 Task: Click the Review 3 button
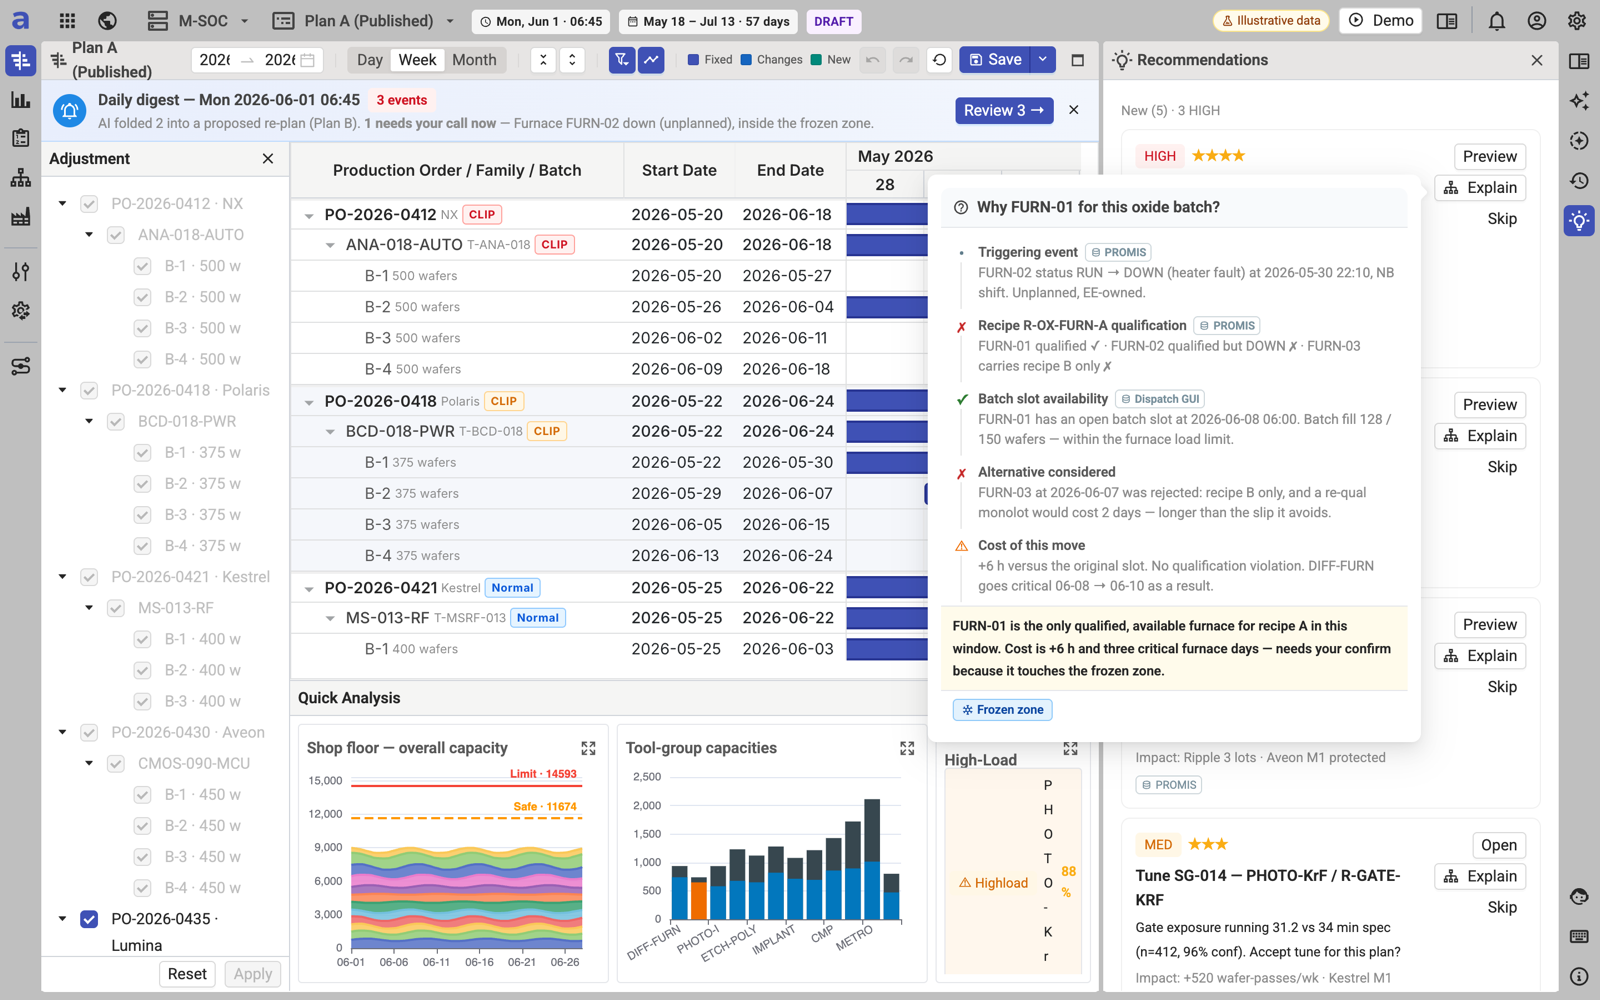pos(1003,110)
